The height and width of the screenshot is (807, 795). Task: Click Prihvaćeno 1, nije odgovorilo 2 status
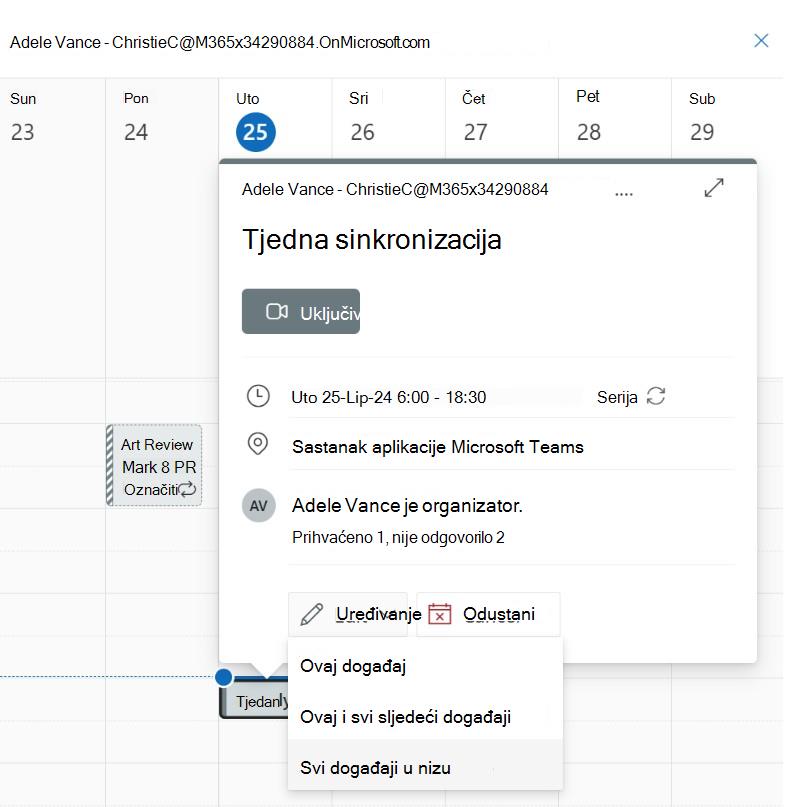[398, 537]
